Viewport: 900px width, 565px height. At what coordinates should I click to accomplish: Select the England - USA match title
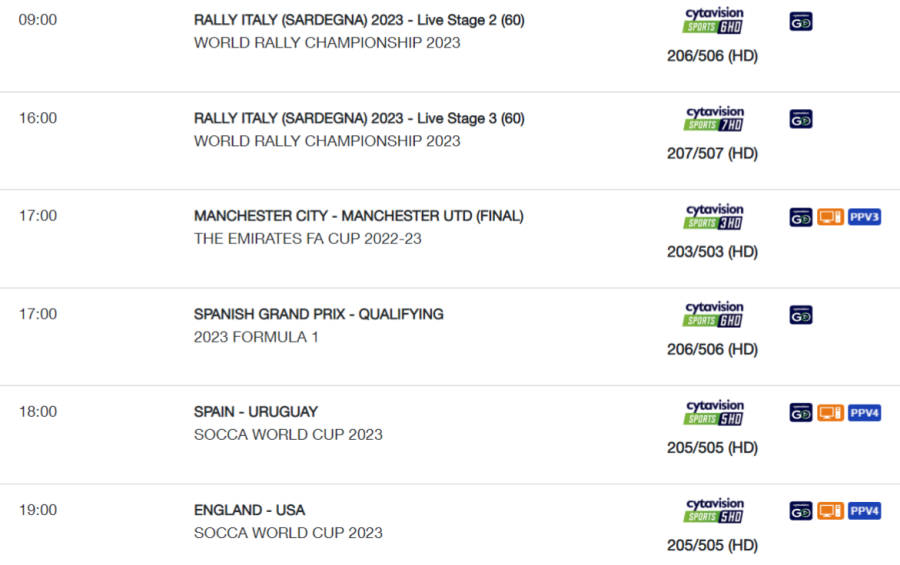pos(250,510)
